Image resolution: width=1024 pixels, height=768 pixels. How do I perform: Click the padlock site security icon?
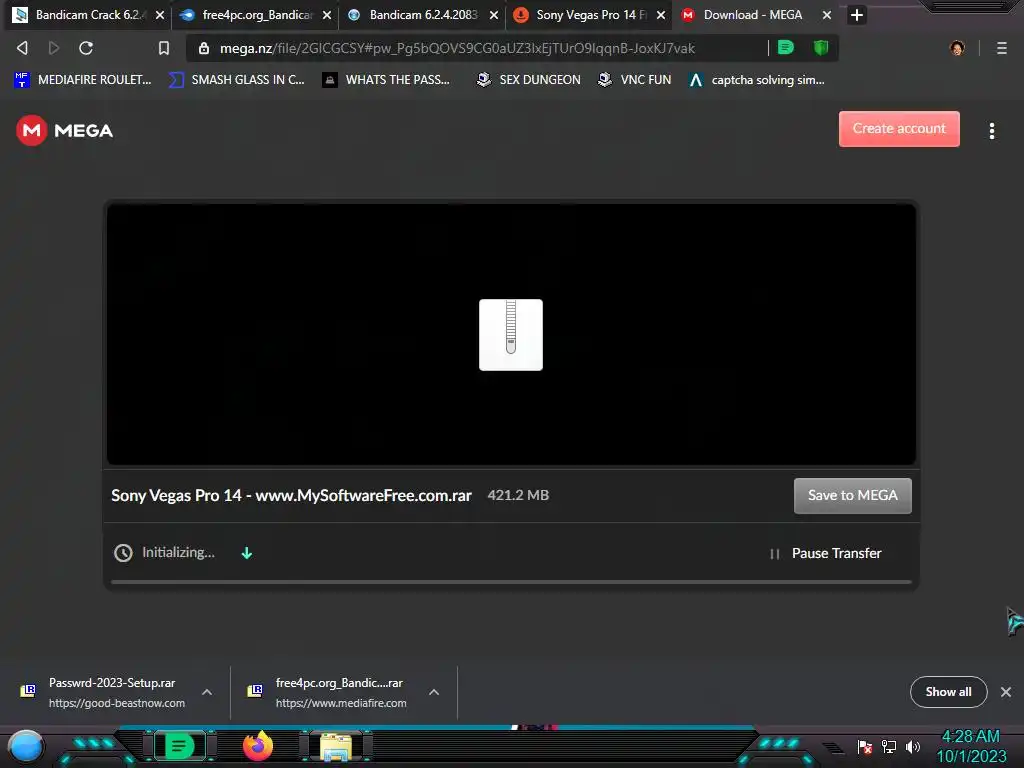click(x=204, y=48)
